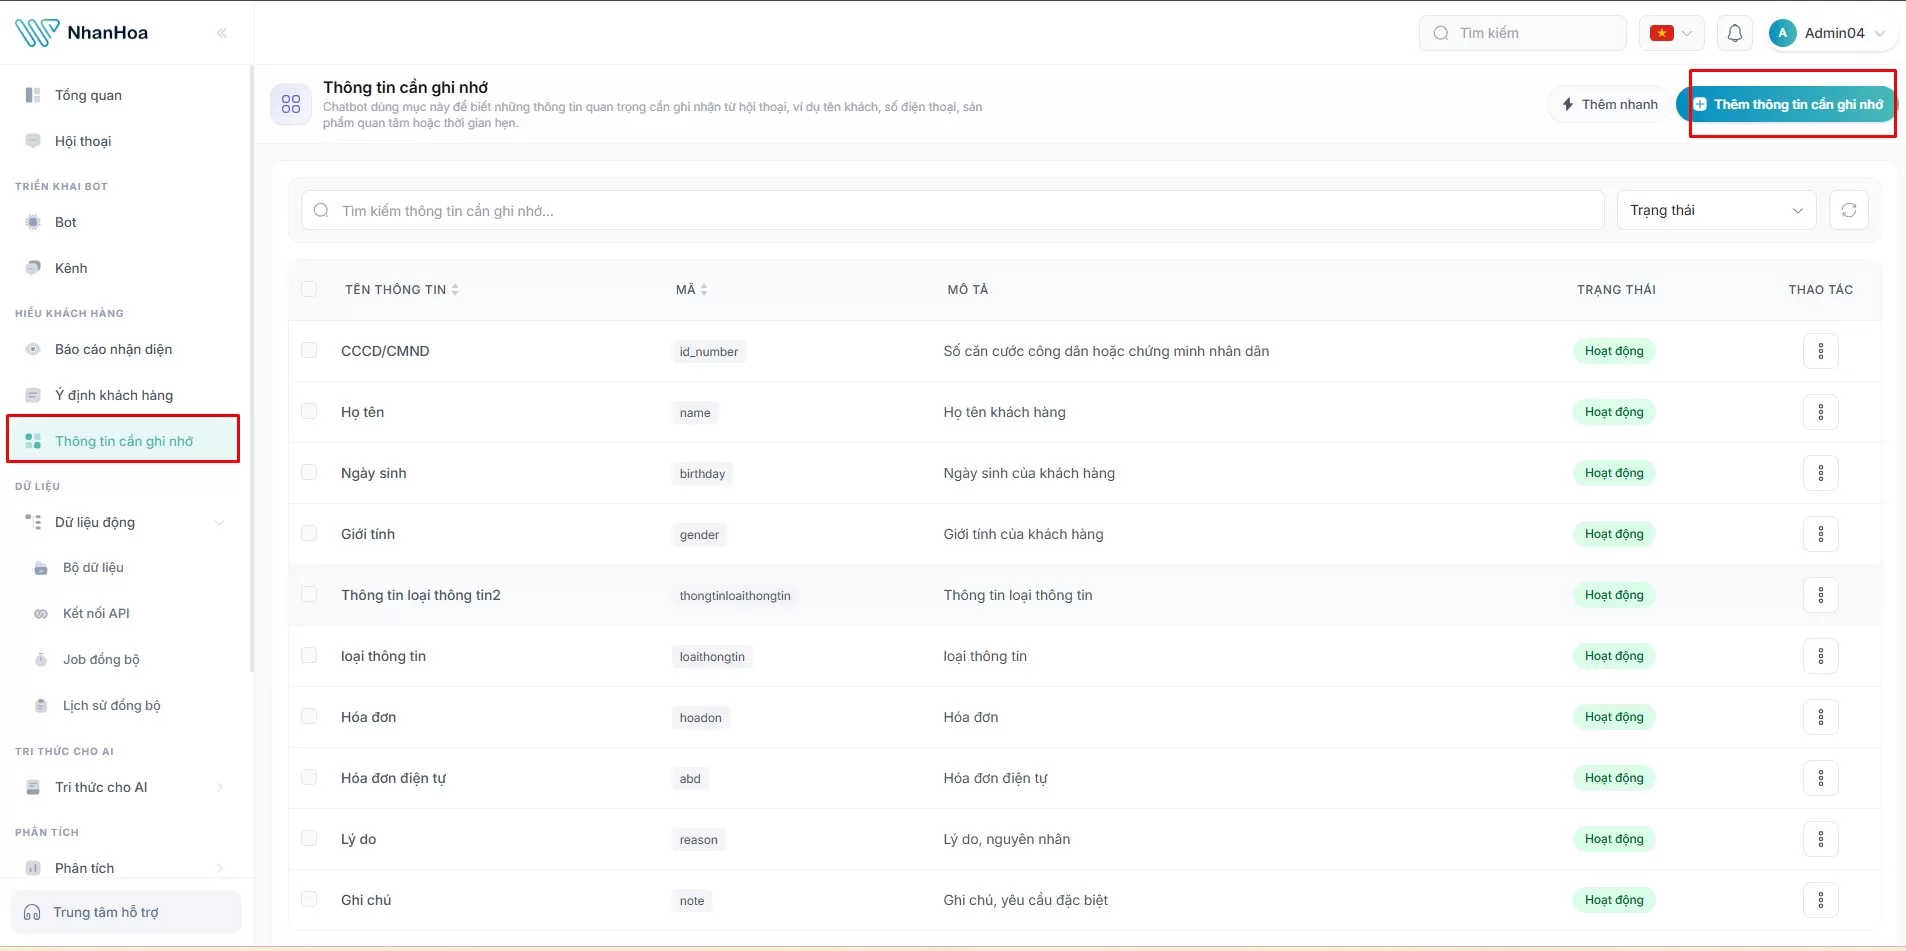Click the Tổng quan sidebar icon
1906x951 pixels.
pos(33,95)
